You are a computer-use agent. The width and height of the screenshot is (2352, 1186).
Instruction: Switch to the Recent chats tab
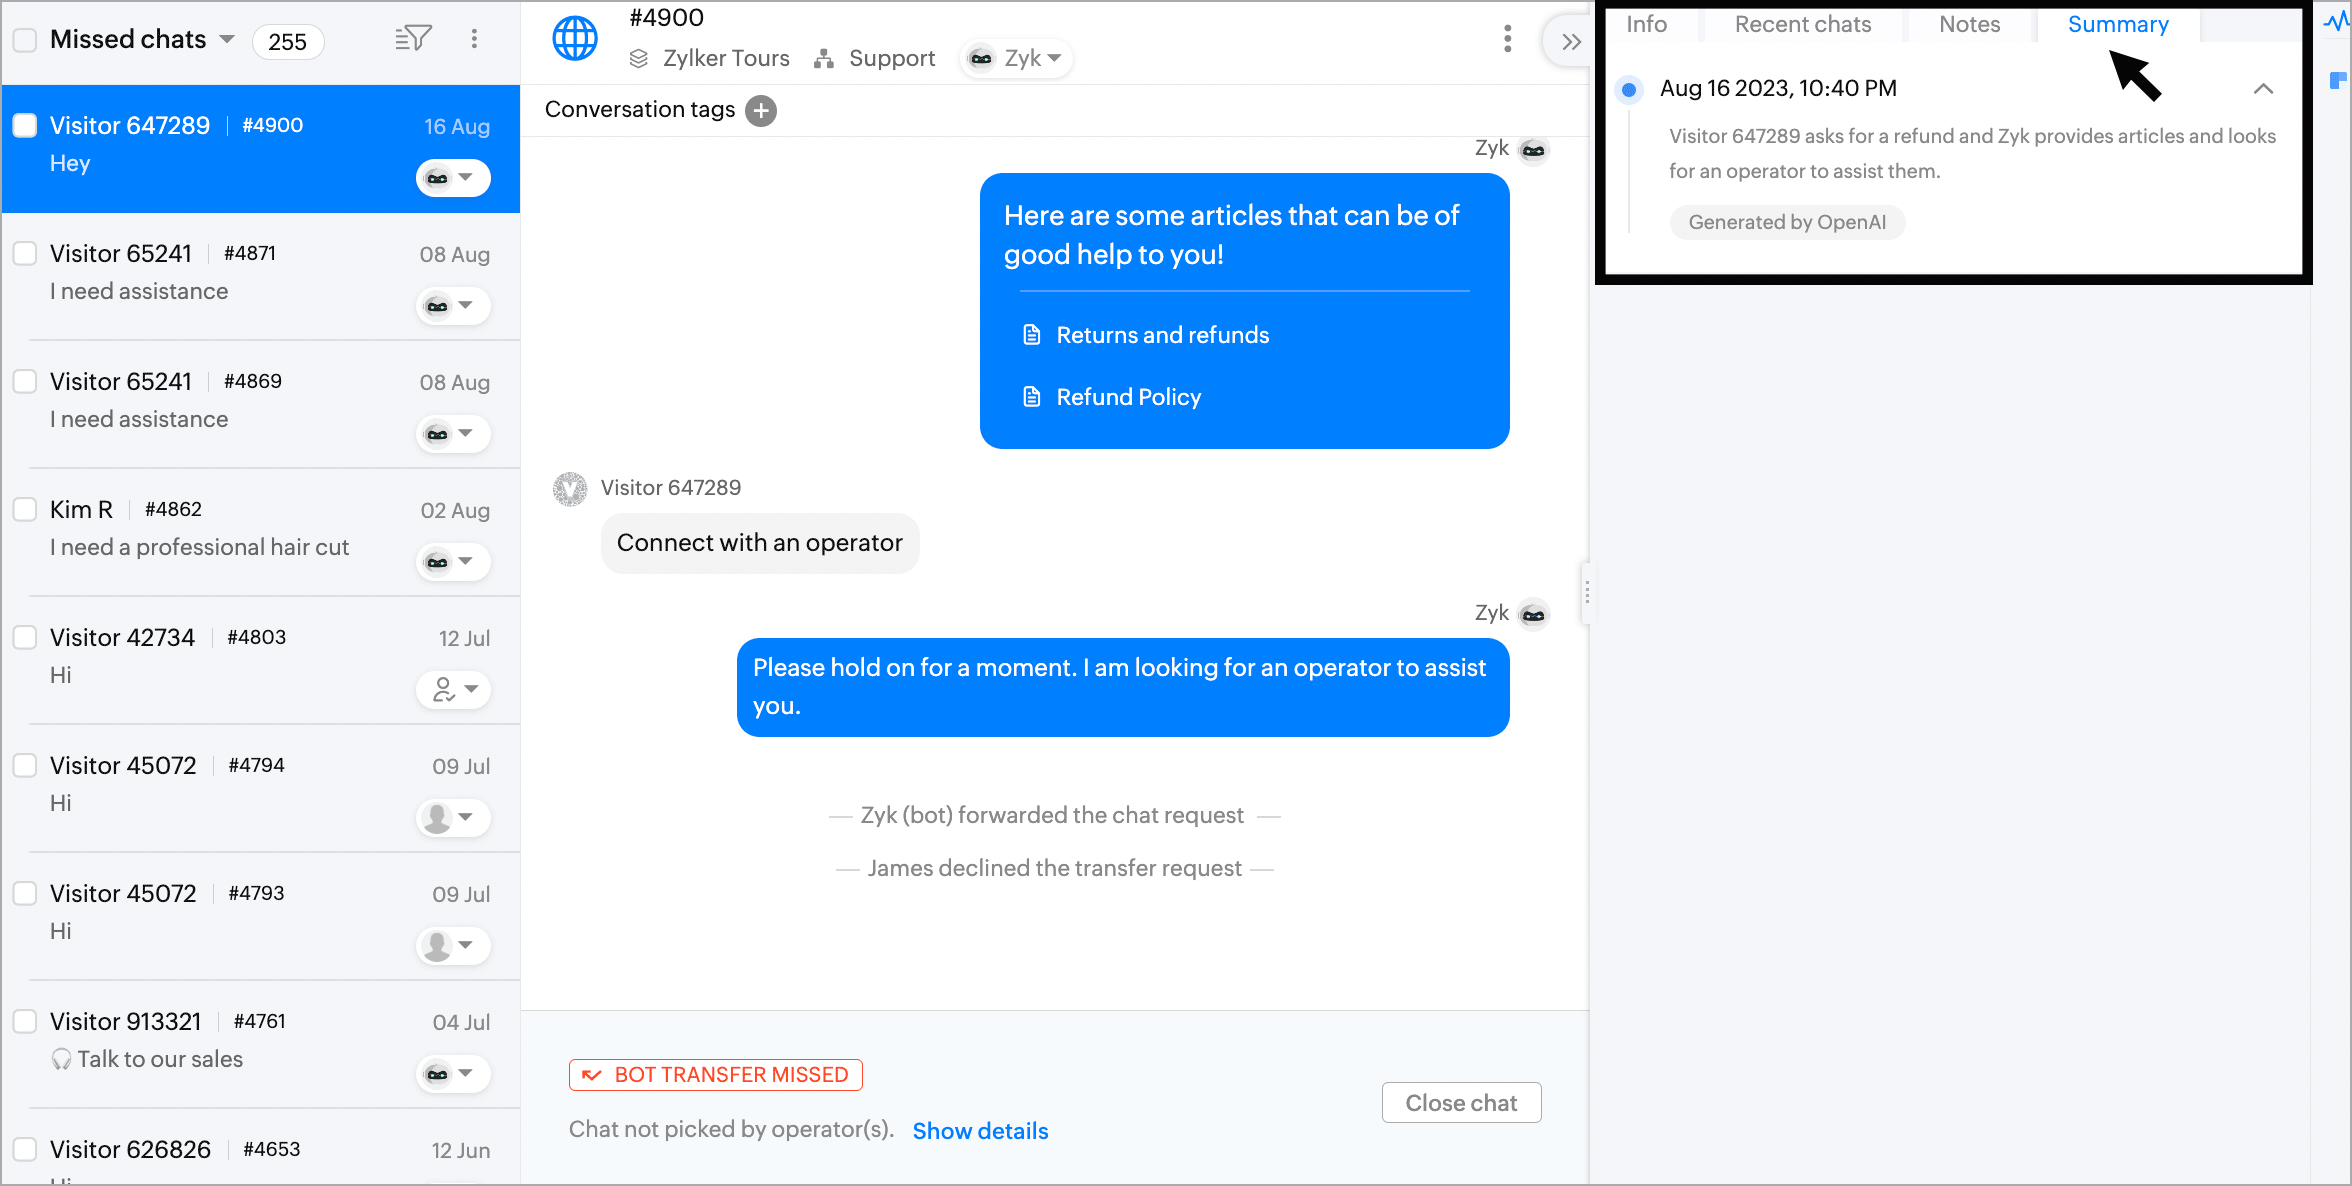[1802, 24]
